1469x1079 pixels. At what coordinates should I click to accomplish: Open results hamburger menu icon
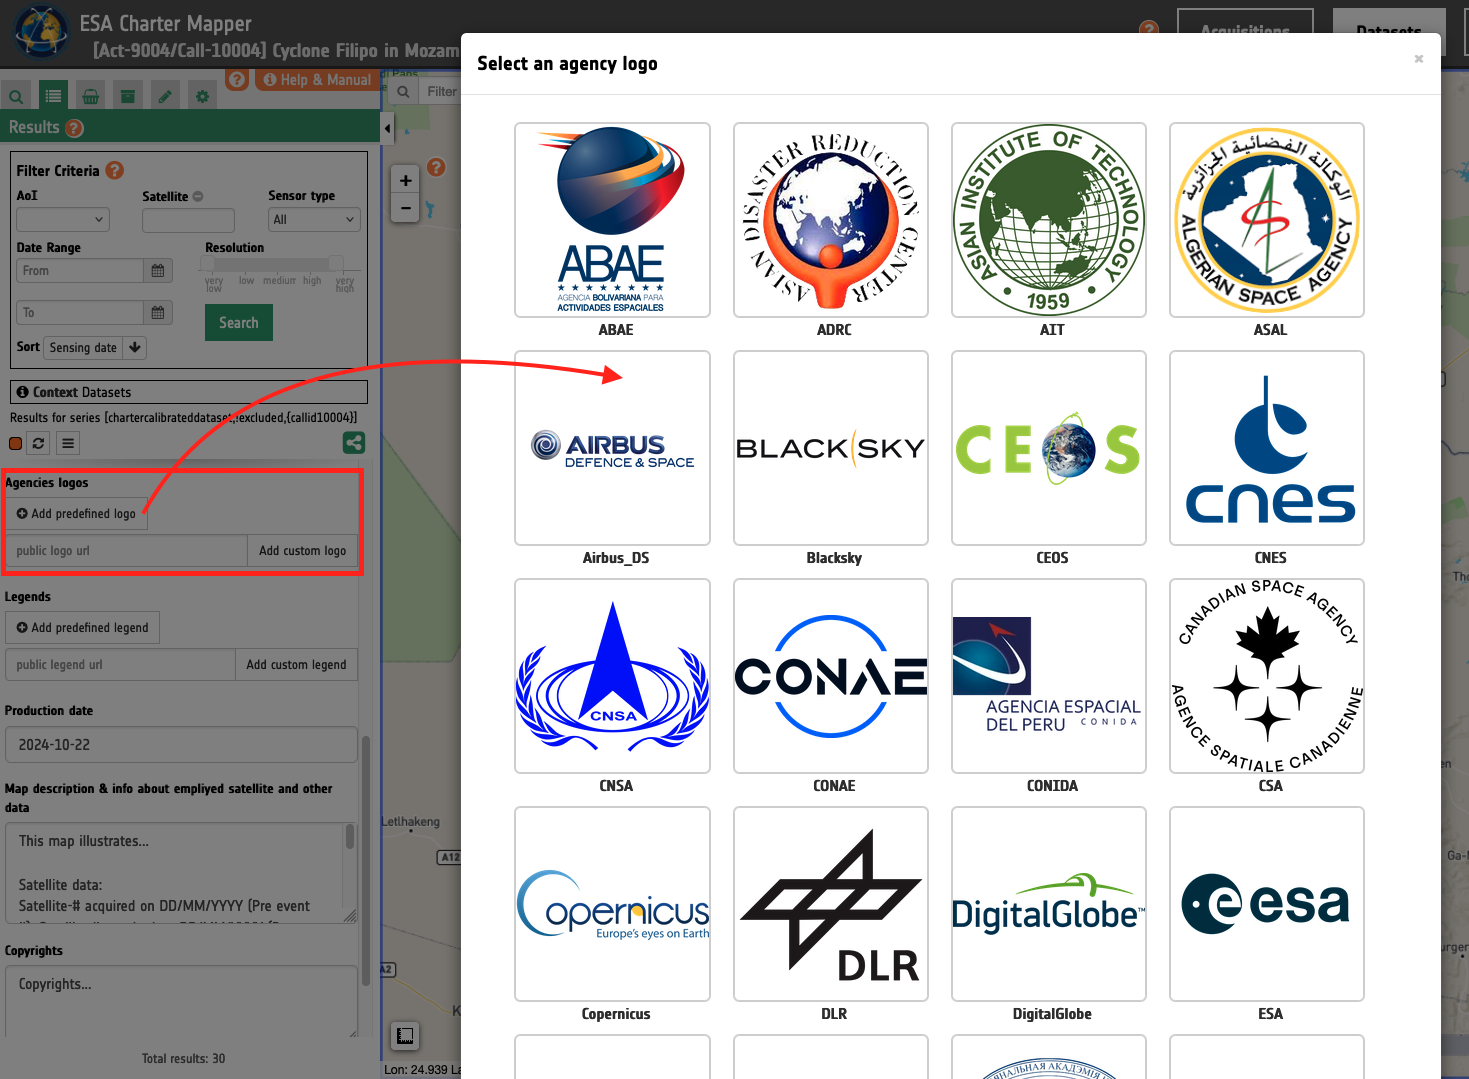pyautogui.click(x=68, y=443)
